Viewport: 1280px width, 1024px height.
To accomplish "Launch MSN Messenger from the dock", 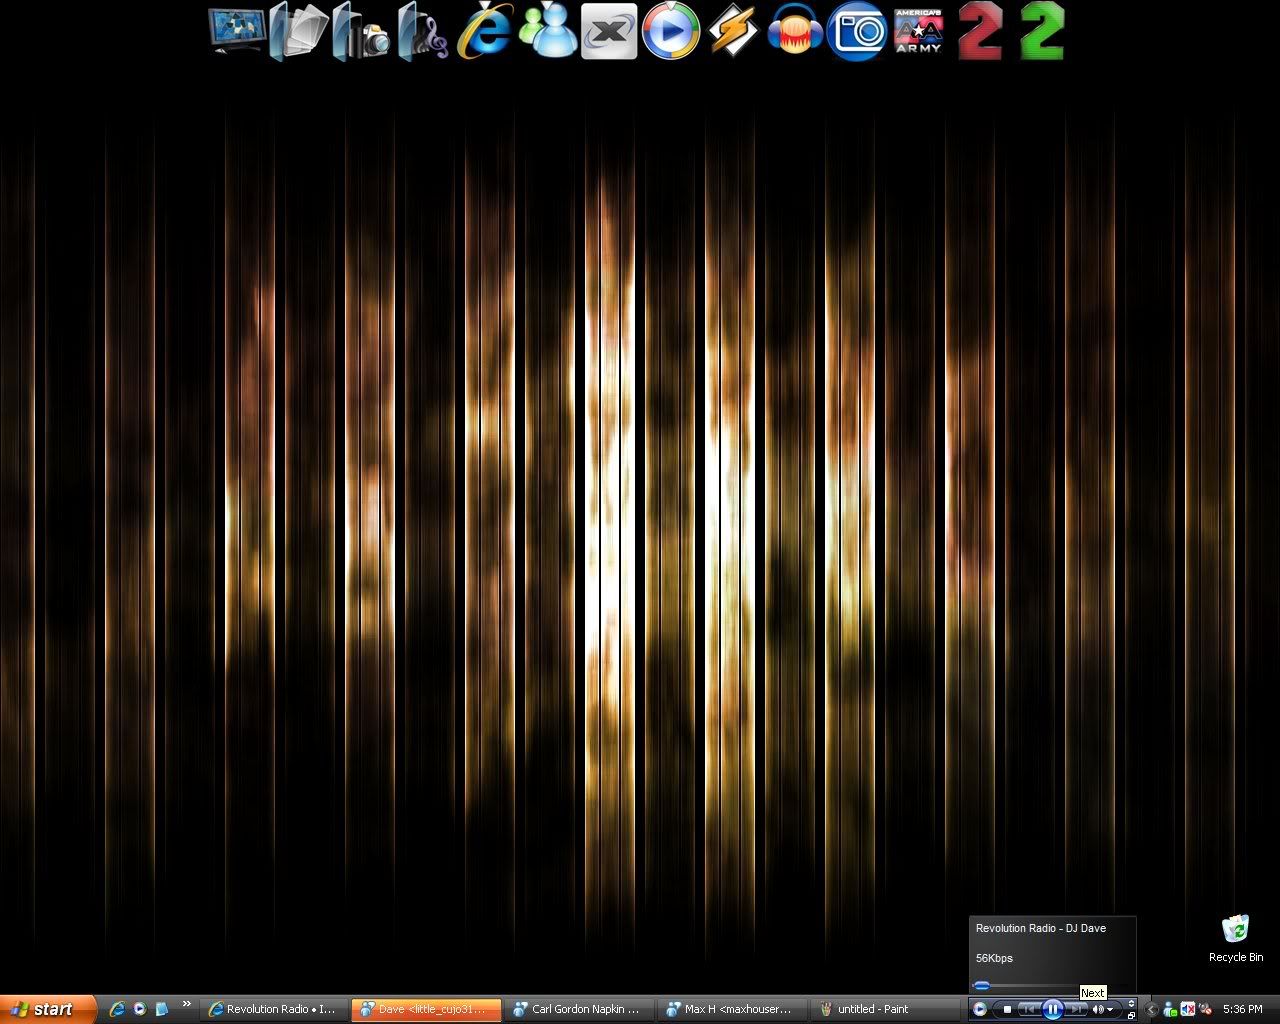I will tap(547, 32).
